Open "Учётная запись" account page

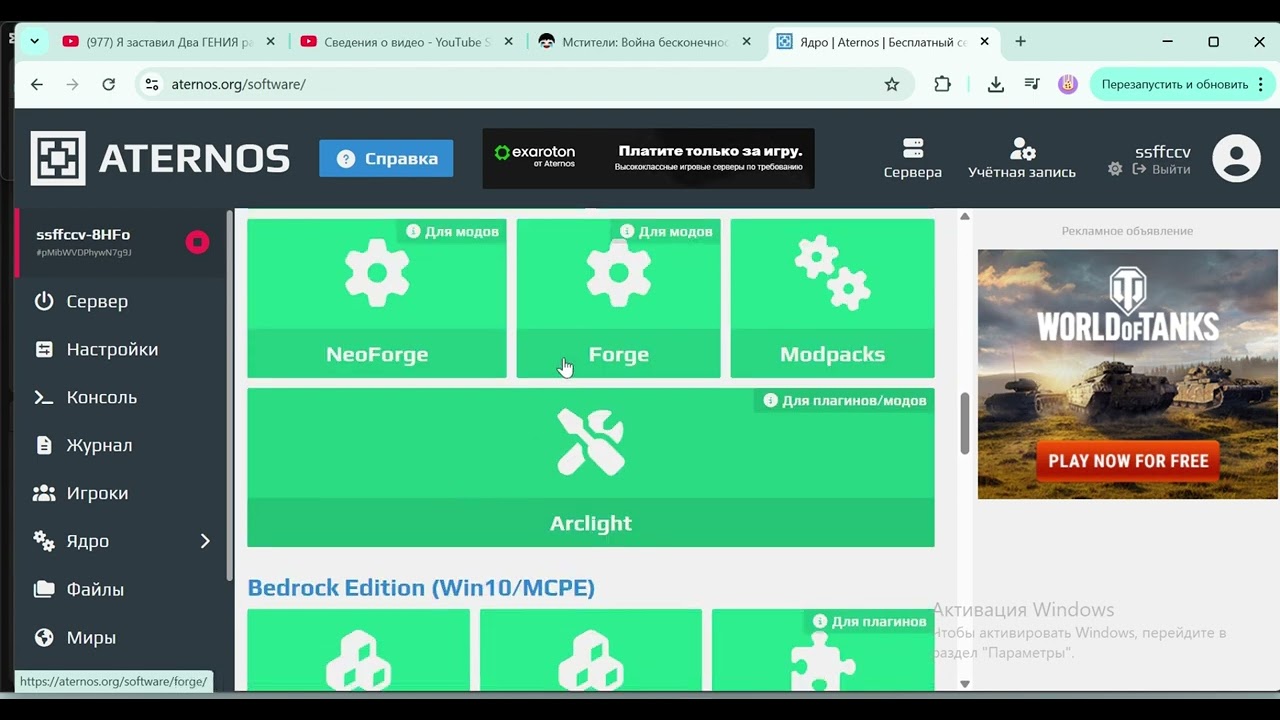[1022, 158]
